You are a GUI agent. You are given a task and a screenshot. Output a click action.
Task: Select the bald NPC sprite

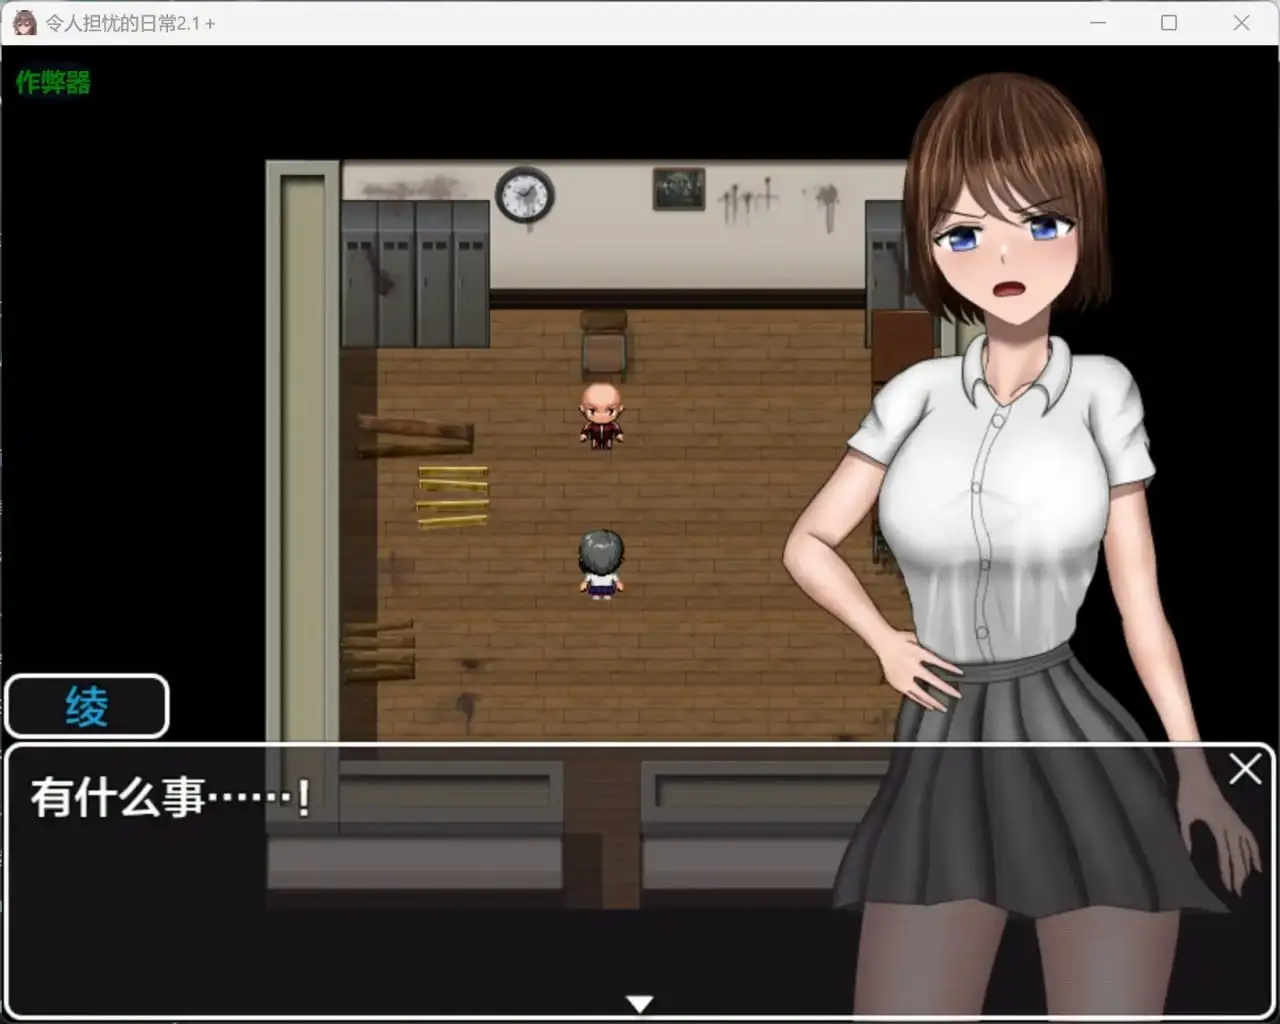(600, 413)
